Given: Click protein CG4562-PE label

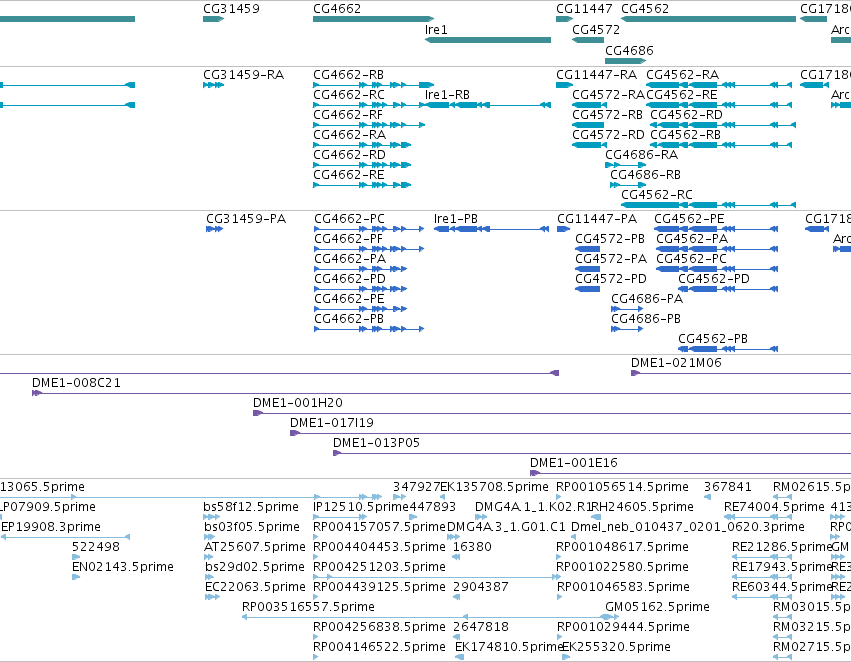Looking at the screenshot, I should point(689,219).
